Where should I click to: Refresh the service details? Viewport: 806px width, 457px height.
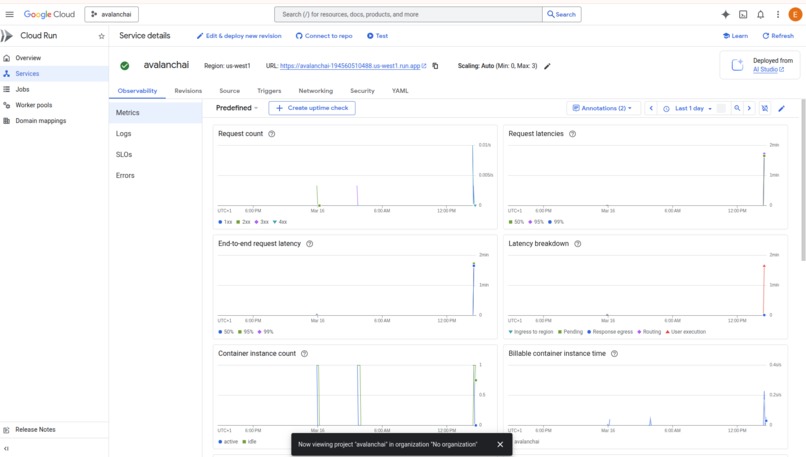tap(778, 36)
